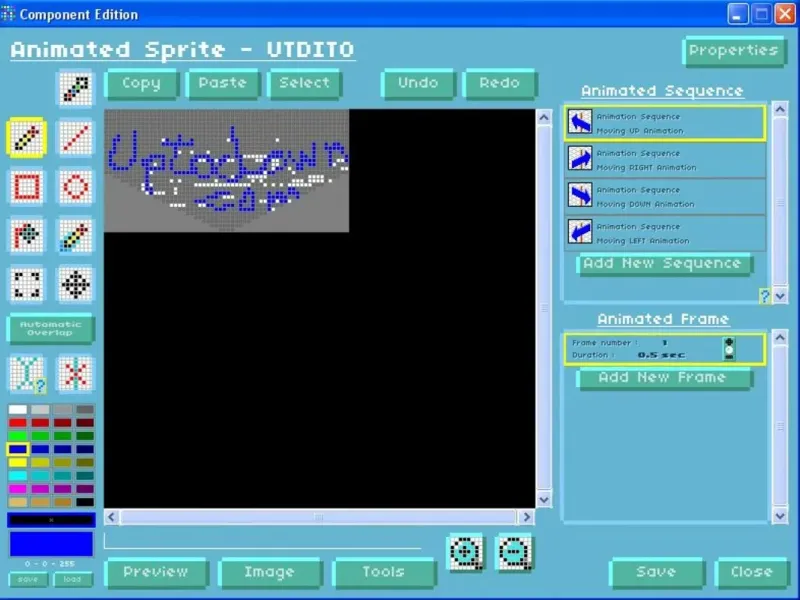Click the Animated Frame list scroll up arrow

(x=780, y=337)
